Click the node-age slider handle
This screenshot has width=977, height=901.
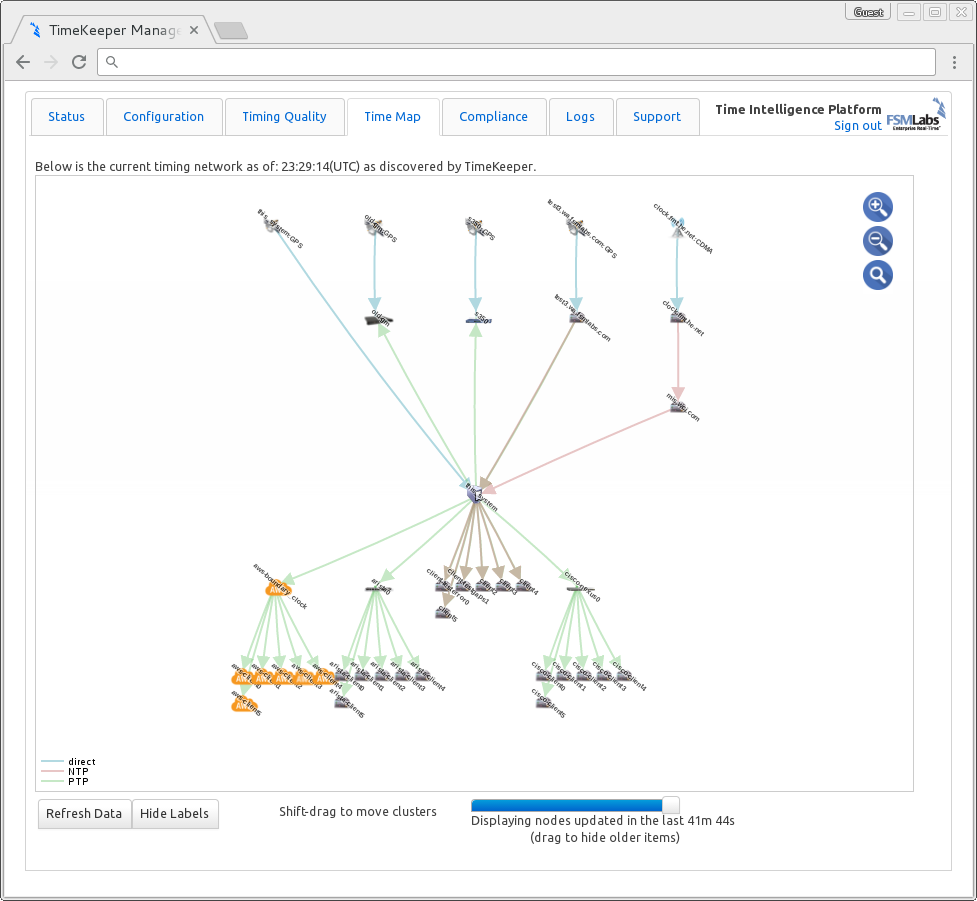670,804
